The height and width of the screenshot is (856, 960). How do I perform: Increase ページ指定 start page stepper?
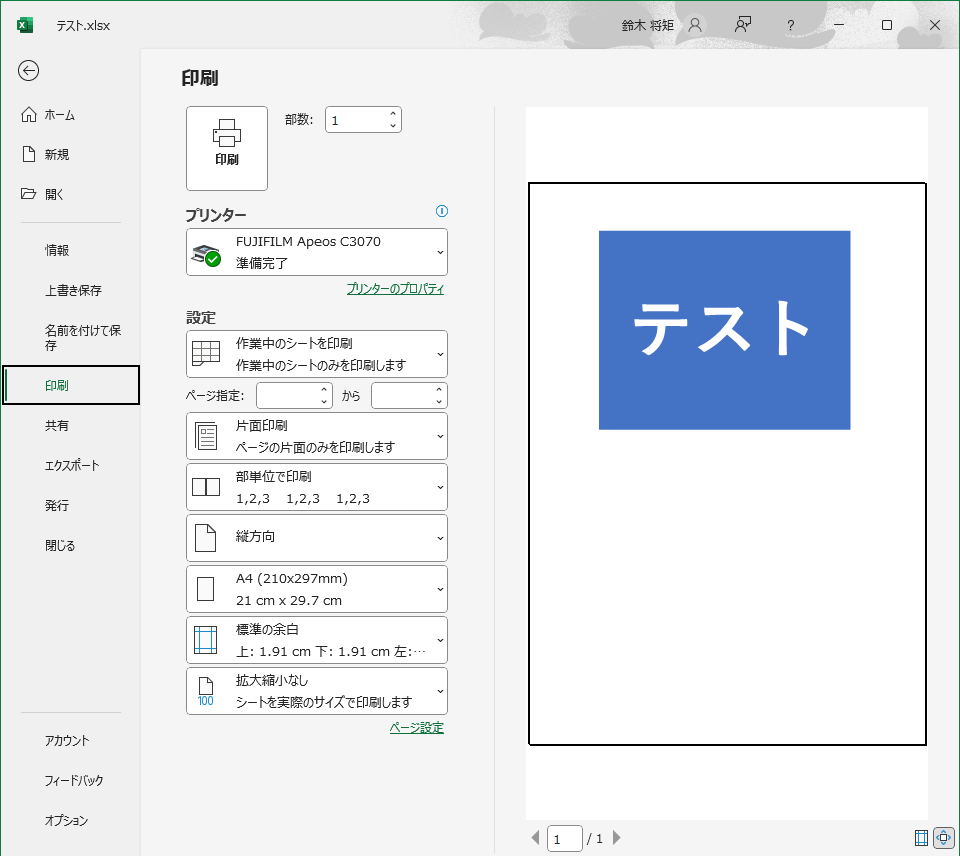point(324,389)
